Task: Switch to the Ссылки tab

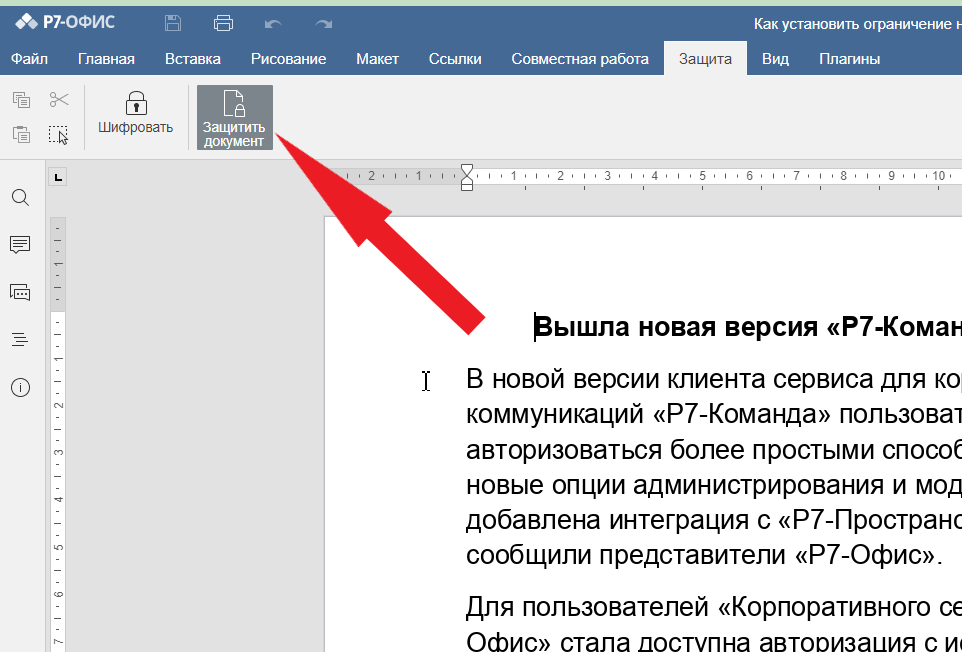Action: coord(455,59)
